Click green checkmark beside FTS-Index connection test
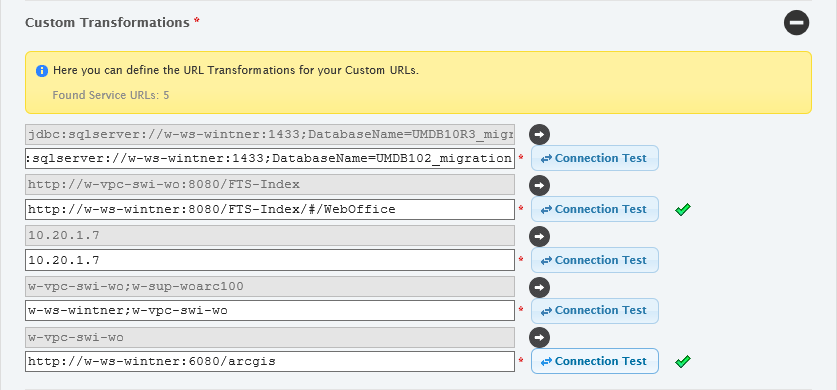This screenshot has height=390, width=837. [683, 210]
